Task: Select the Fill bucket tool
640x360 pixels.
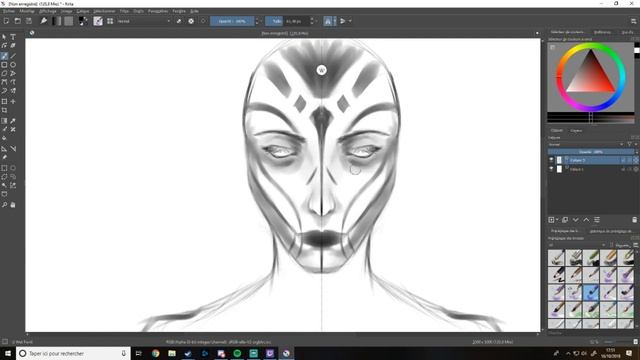Action: point(4,138)
